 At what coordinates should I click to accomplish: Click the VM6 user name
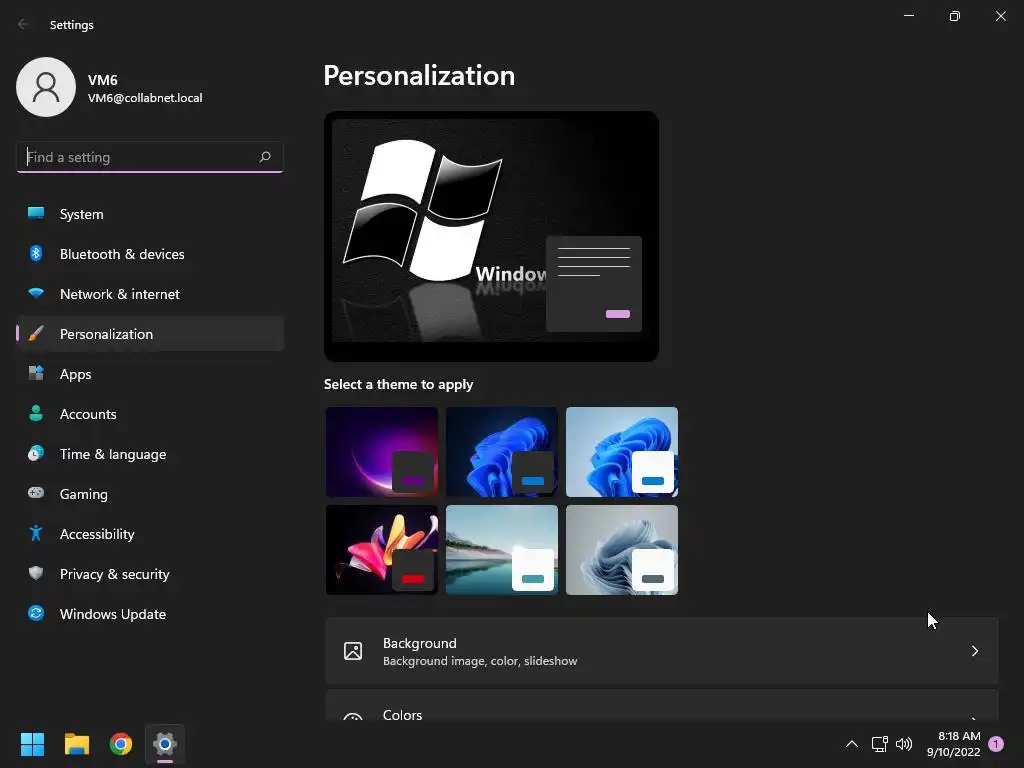coord(103,80)
